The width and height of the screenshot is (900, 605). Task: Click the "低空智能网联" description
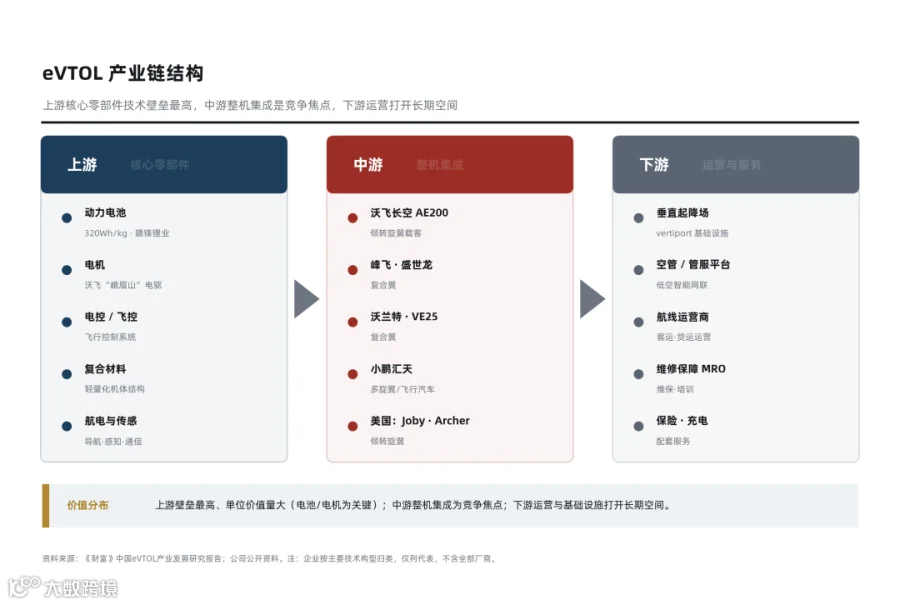682,285
